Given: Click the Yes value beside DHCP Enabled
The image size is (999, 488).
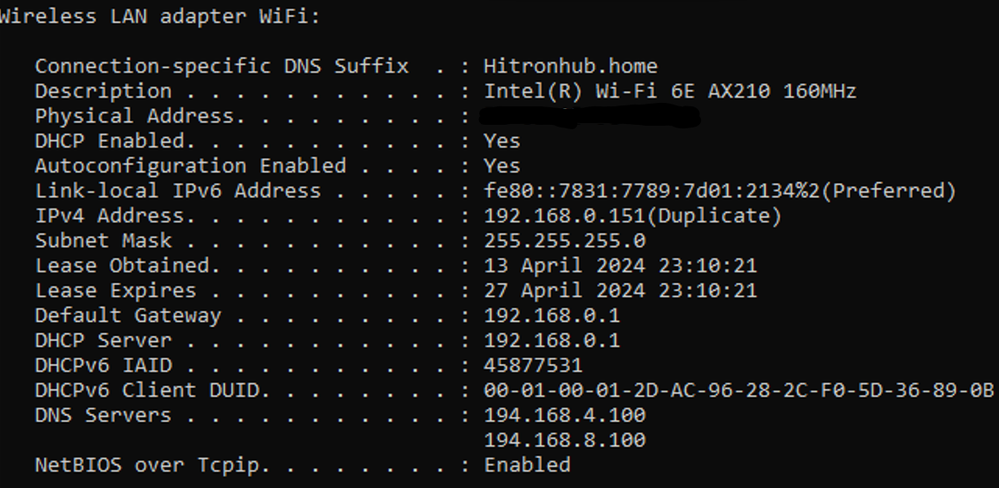Looking at the screenshot, I should pyautogui.click(x=502, y=141).
